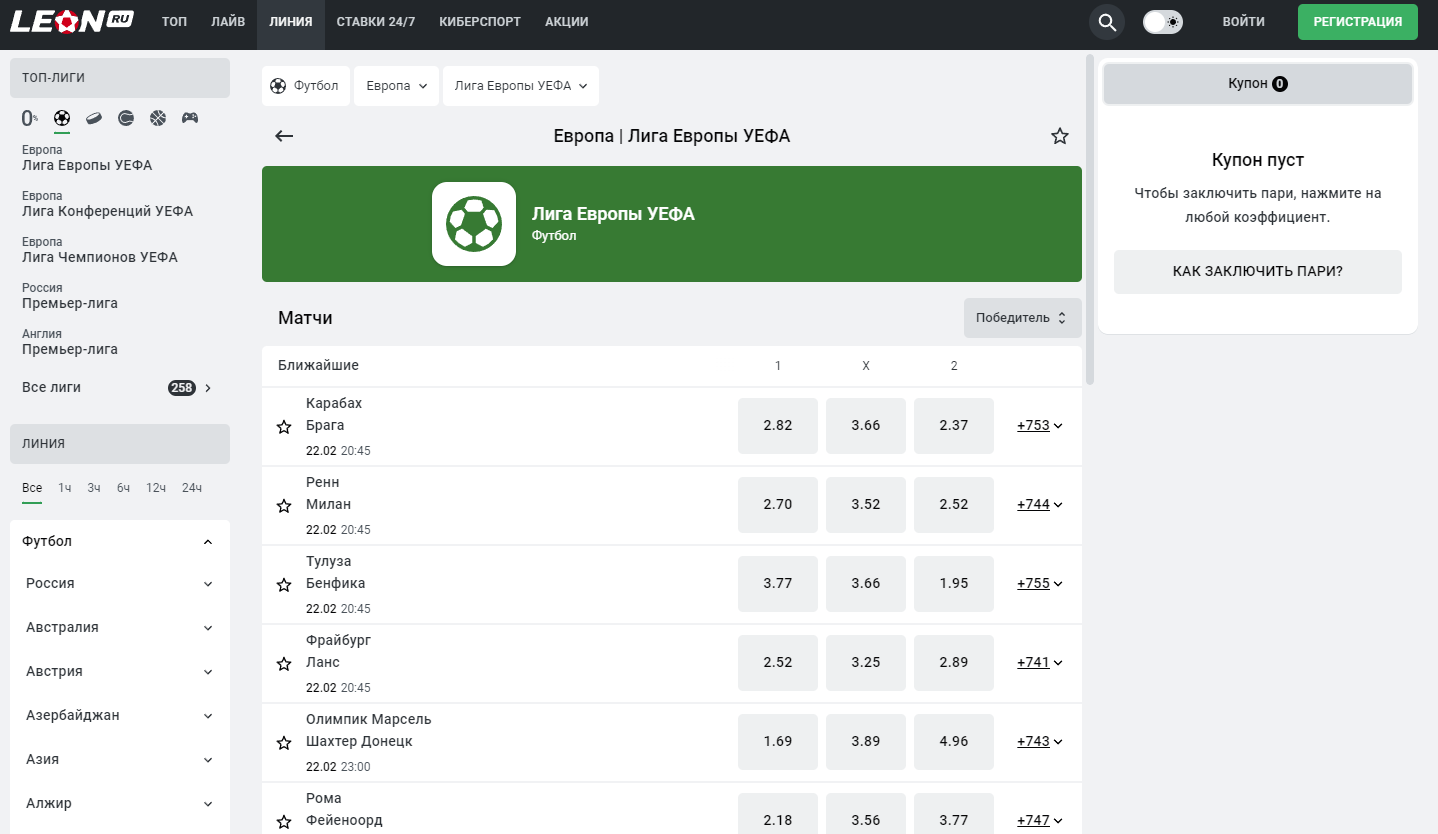Open Россия Премьер-лига in top leagues
Viewport: 1438px width, 834px height.
(70, 296)
